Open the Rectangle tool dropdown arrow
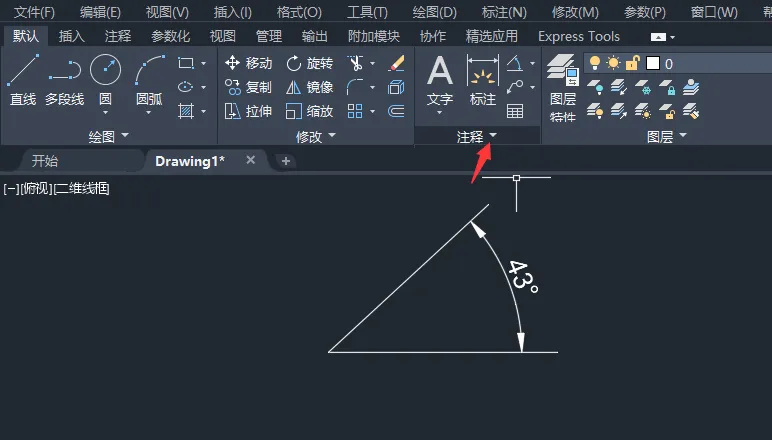The height and width of the screenshot is (440, 772). (x=203, y=63)
